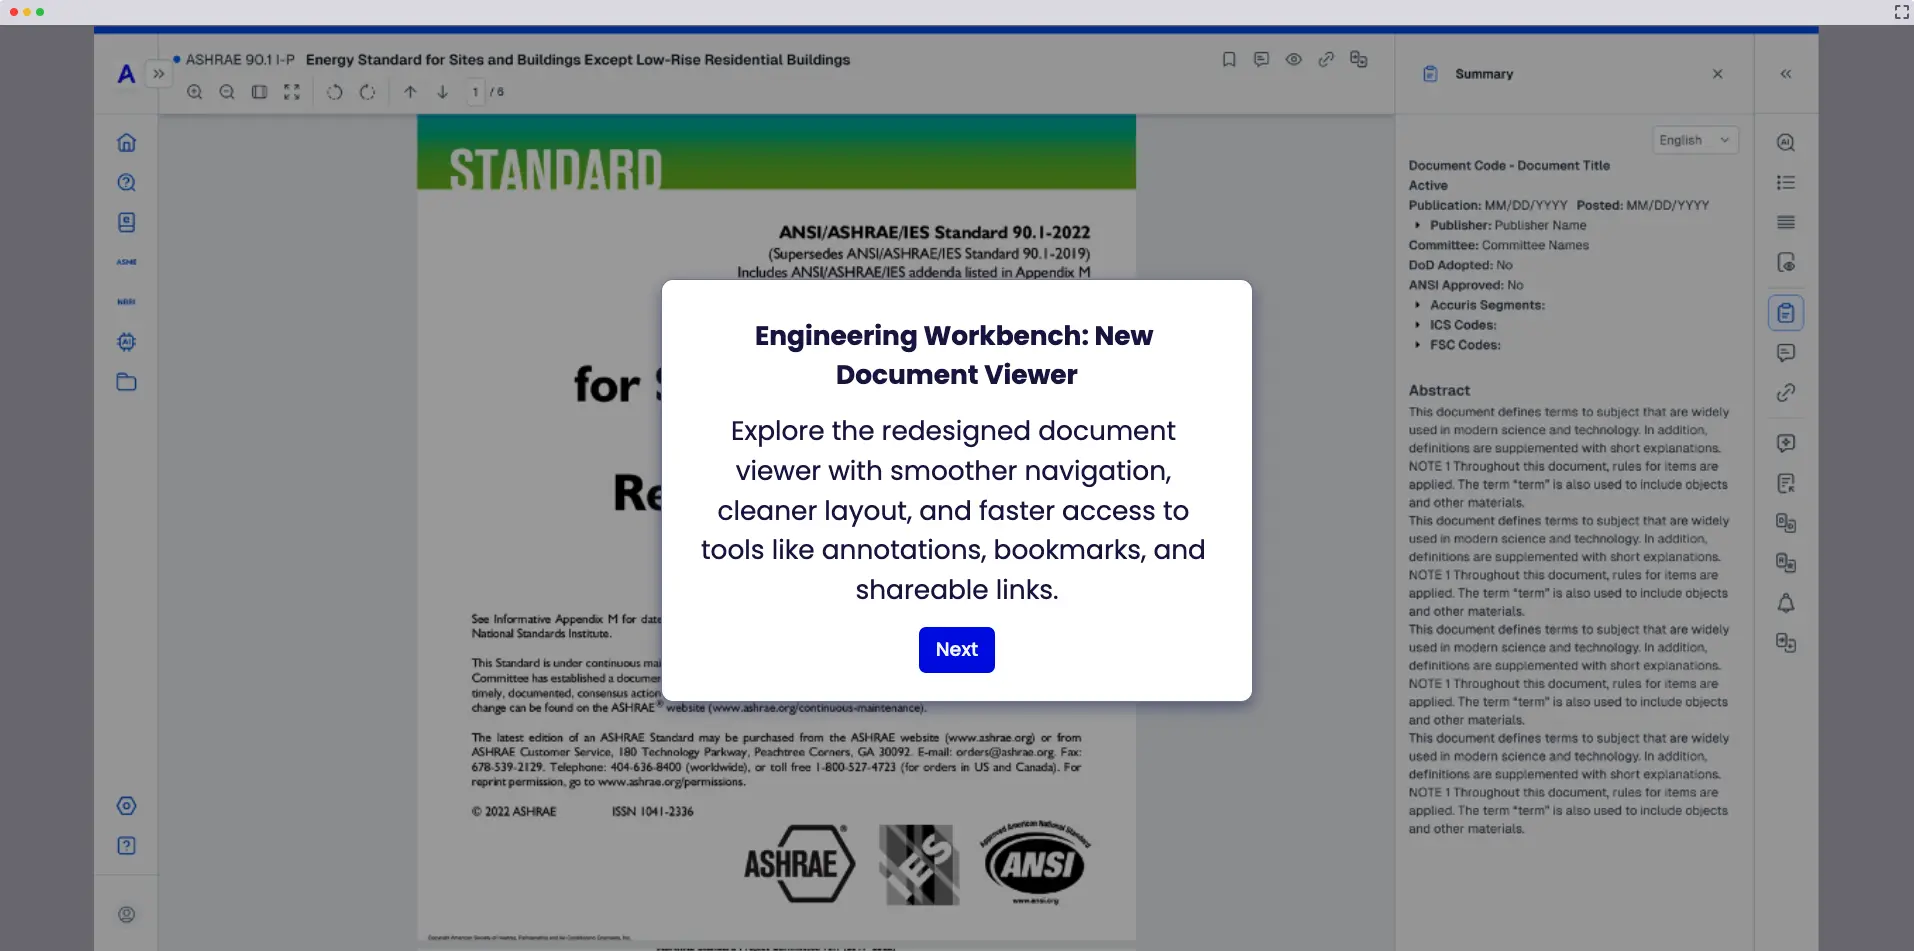Click 'DoD Adopted: No' line

click(x=1460, y=265)
